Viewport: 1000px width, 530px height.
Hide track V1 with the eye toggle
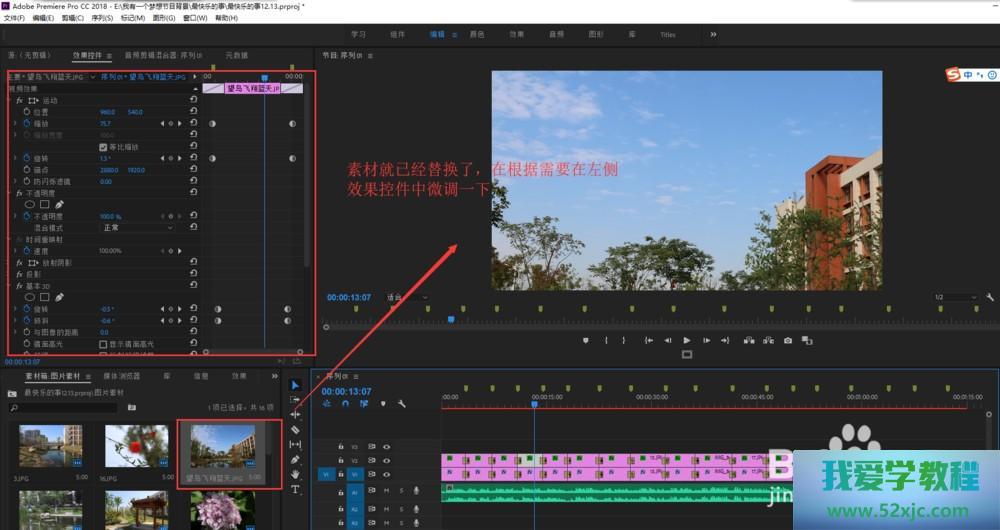386,474
